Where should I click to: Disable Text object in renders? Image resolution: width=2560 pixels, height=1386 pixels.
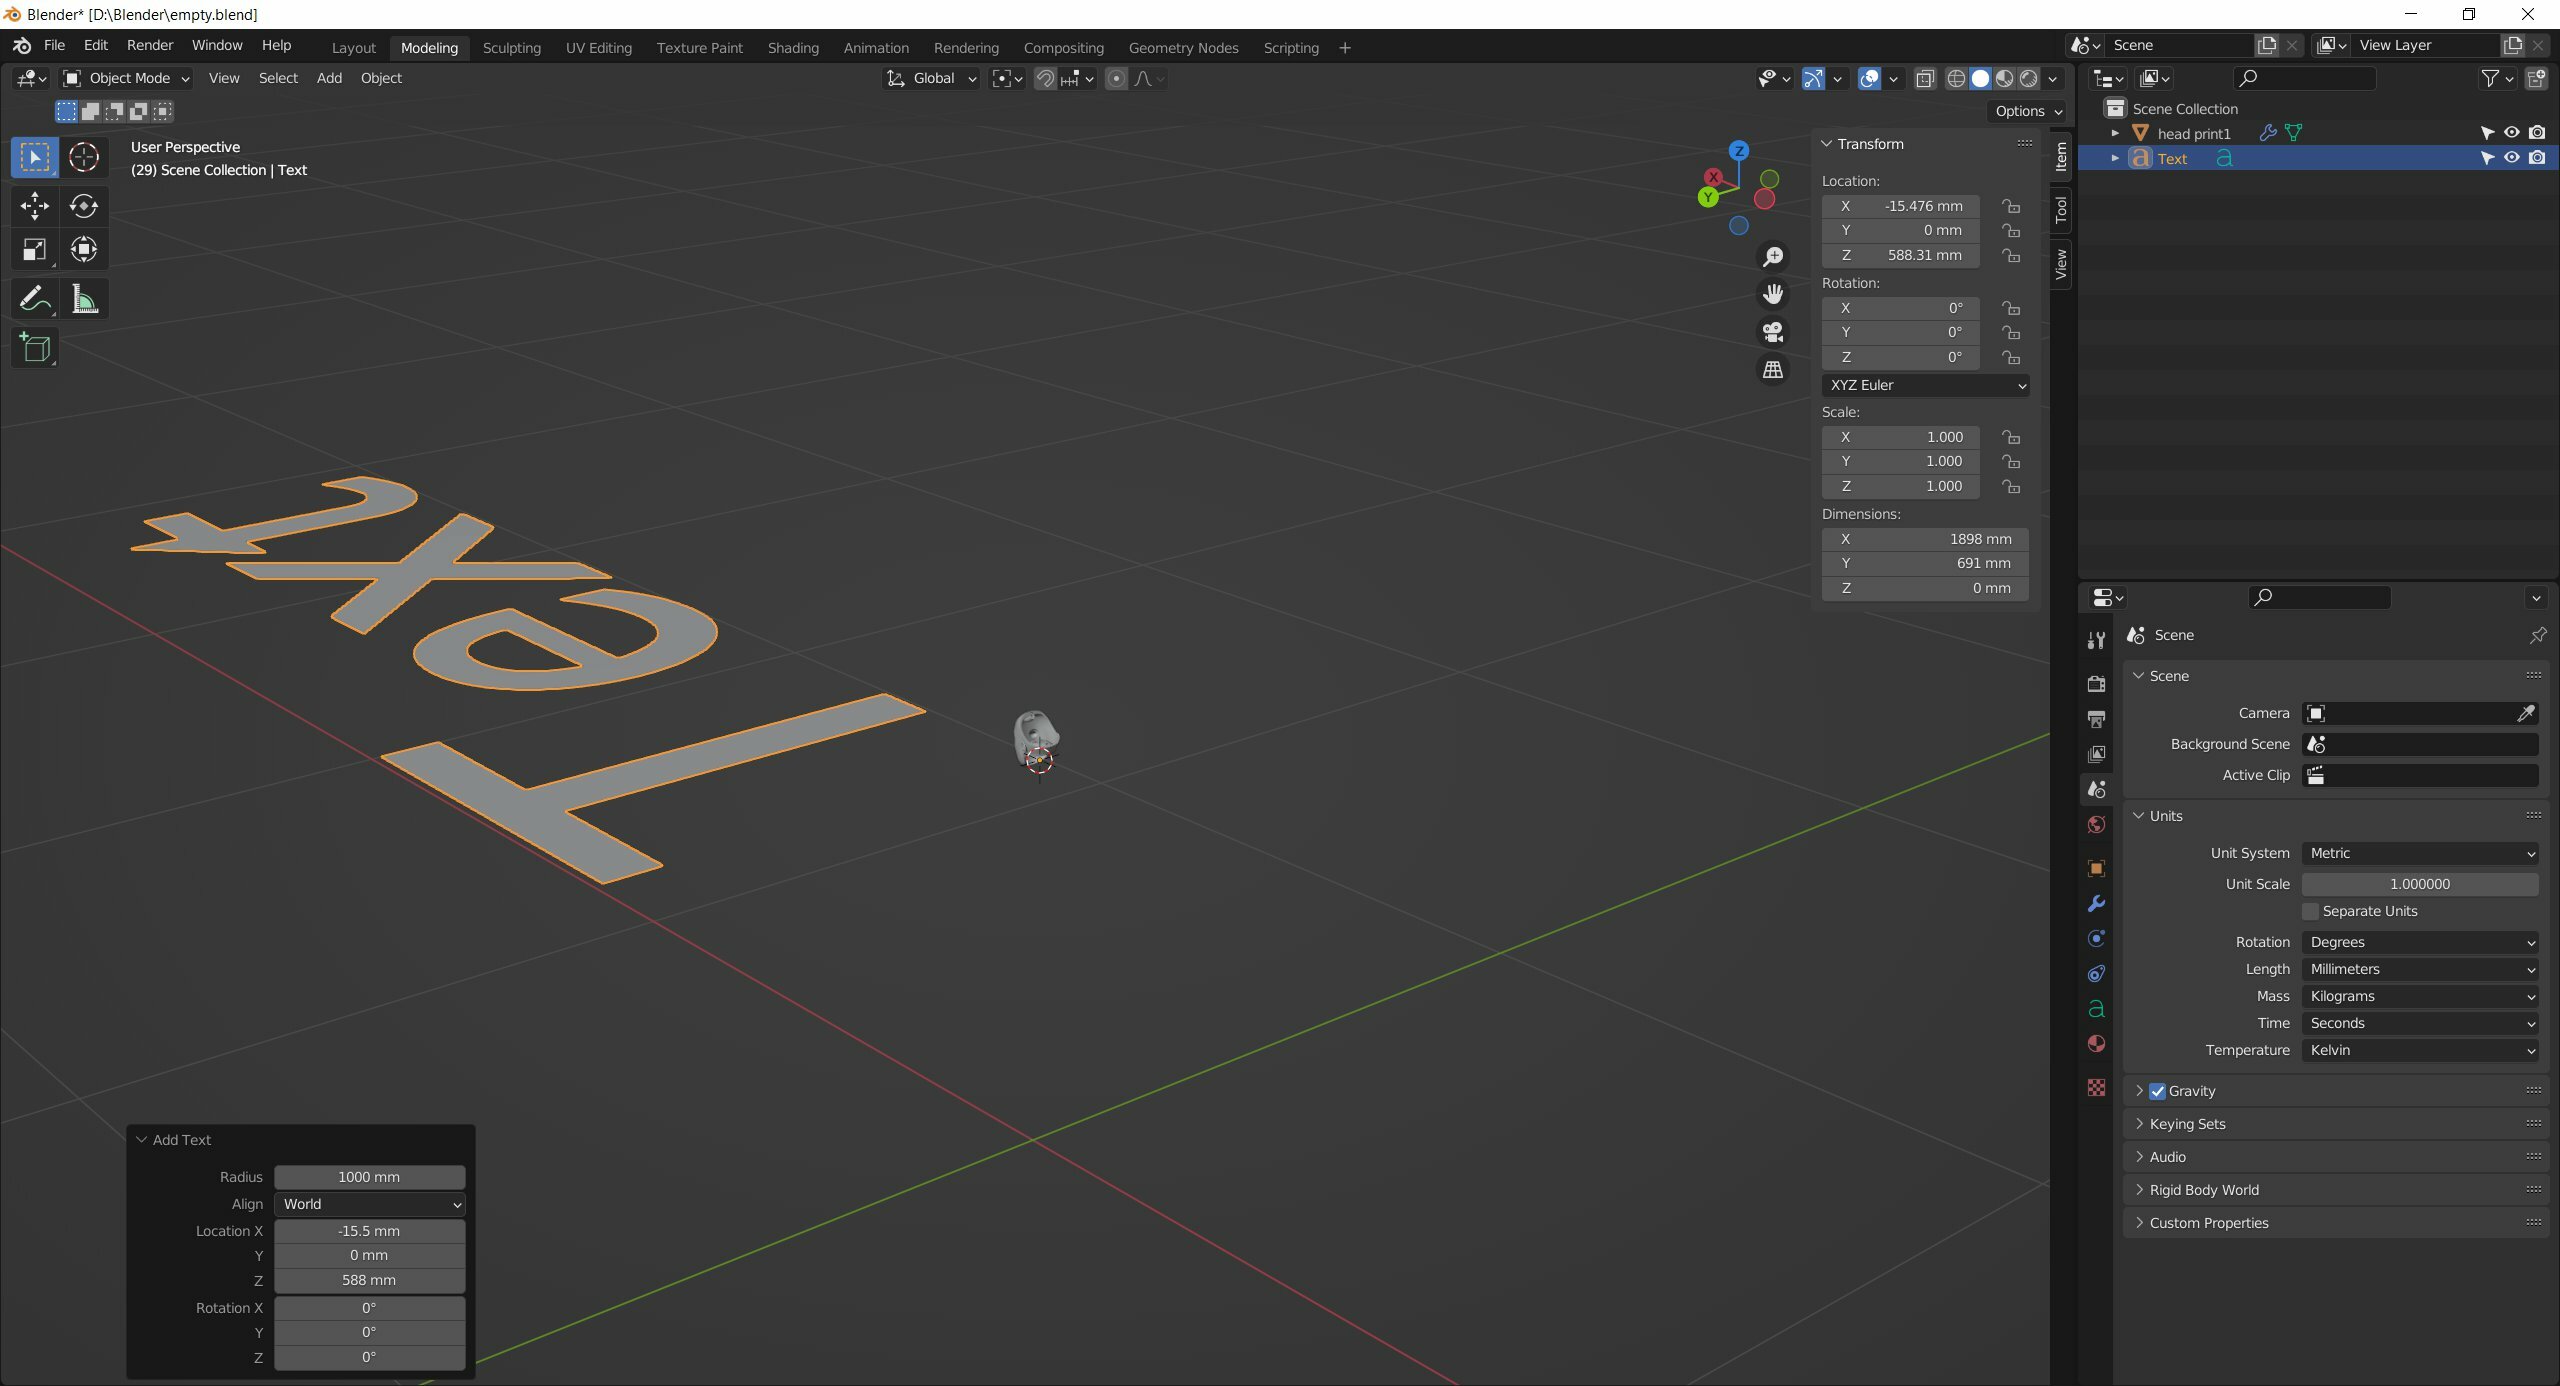2537,158
